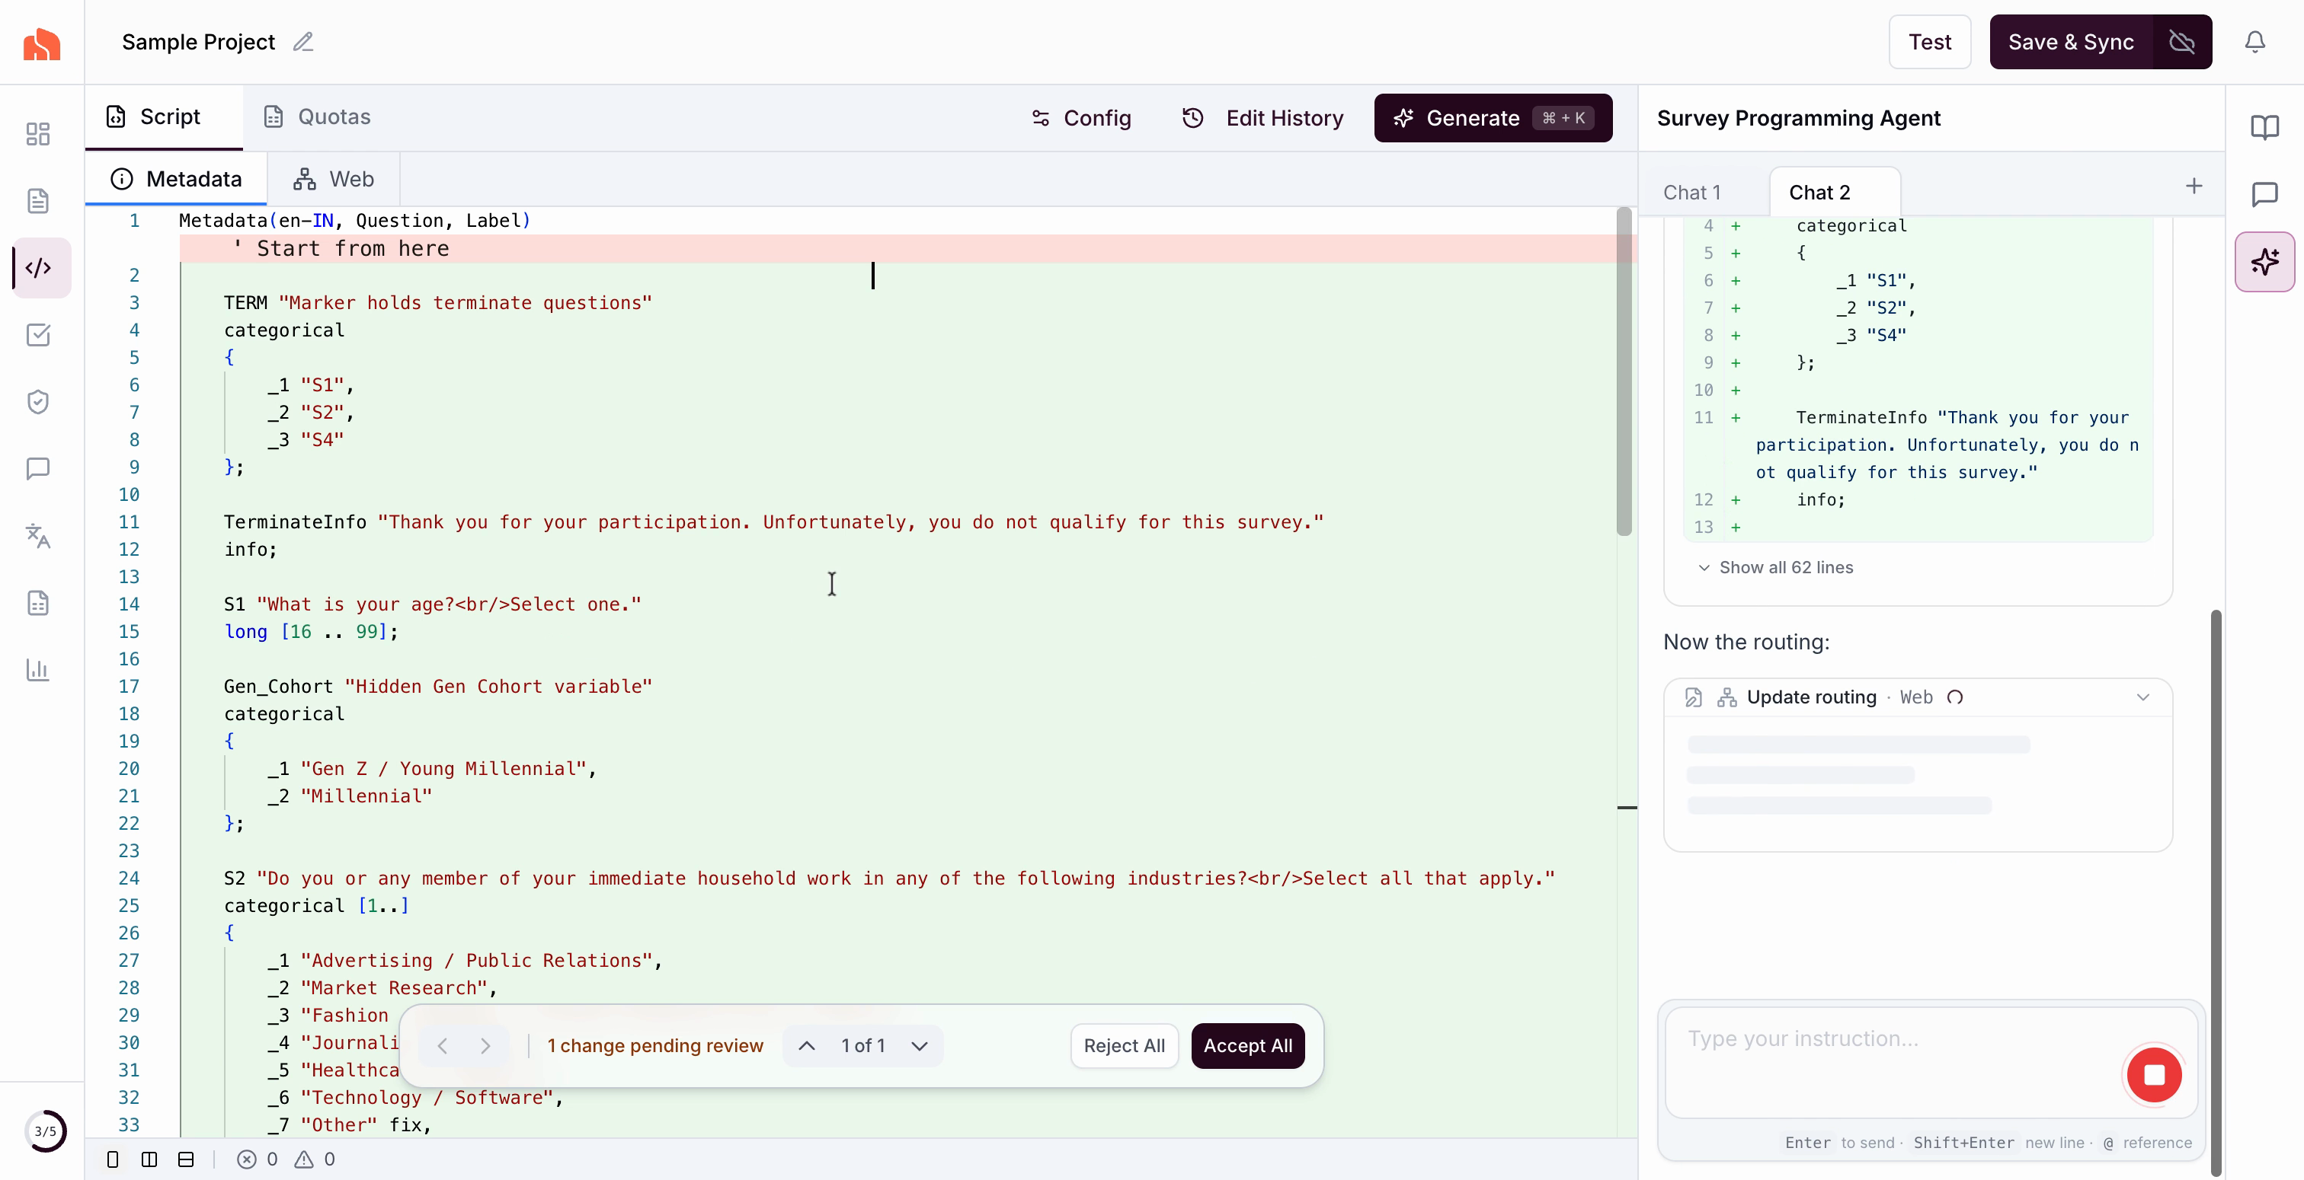Switch to single pane layout
The image size is (2304, 1180).
click(113, 1159)
